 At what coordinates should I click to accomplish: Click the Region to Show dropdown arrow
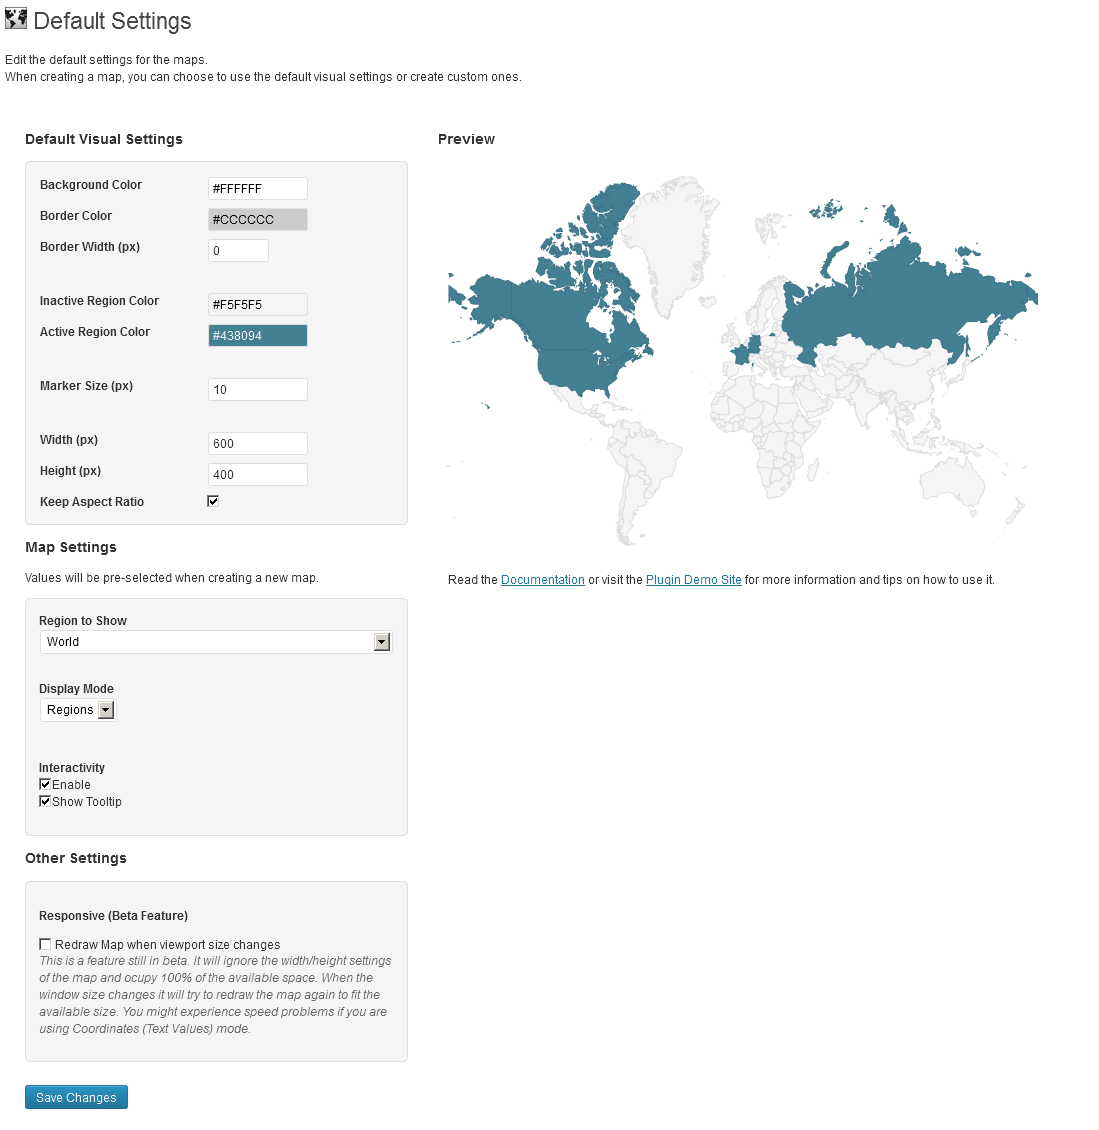click(x=382, y=642)
